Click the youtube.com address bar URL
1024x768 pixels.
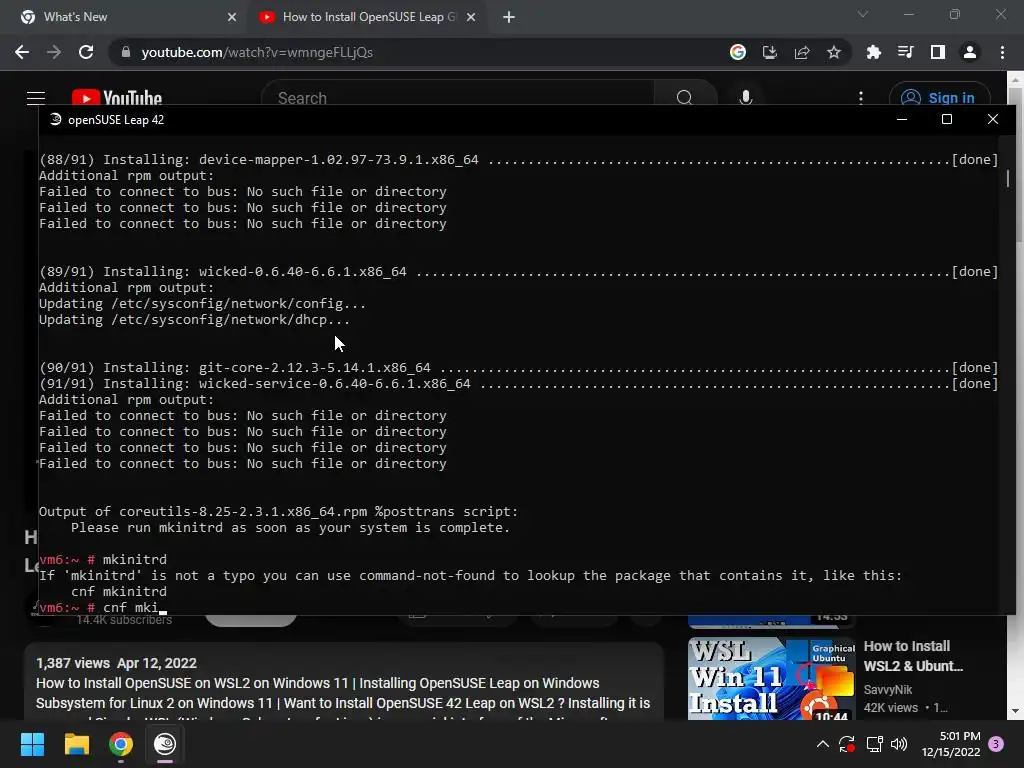(257, 52)
